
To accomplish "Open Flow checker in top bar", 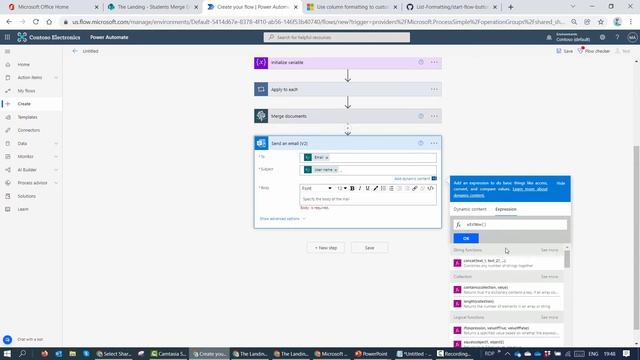I will click(x=594, y=51).
